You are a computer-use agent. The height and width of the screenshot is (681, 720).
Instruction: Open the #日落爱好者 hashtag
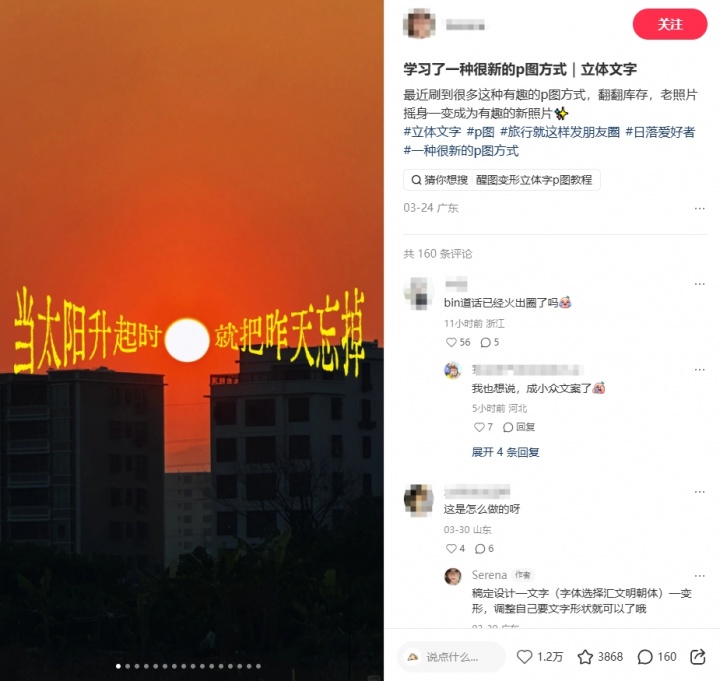[x=660, y=132]
